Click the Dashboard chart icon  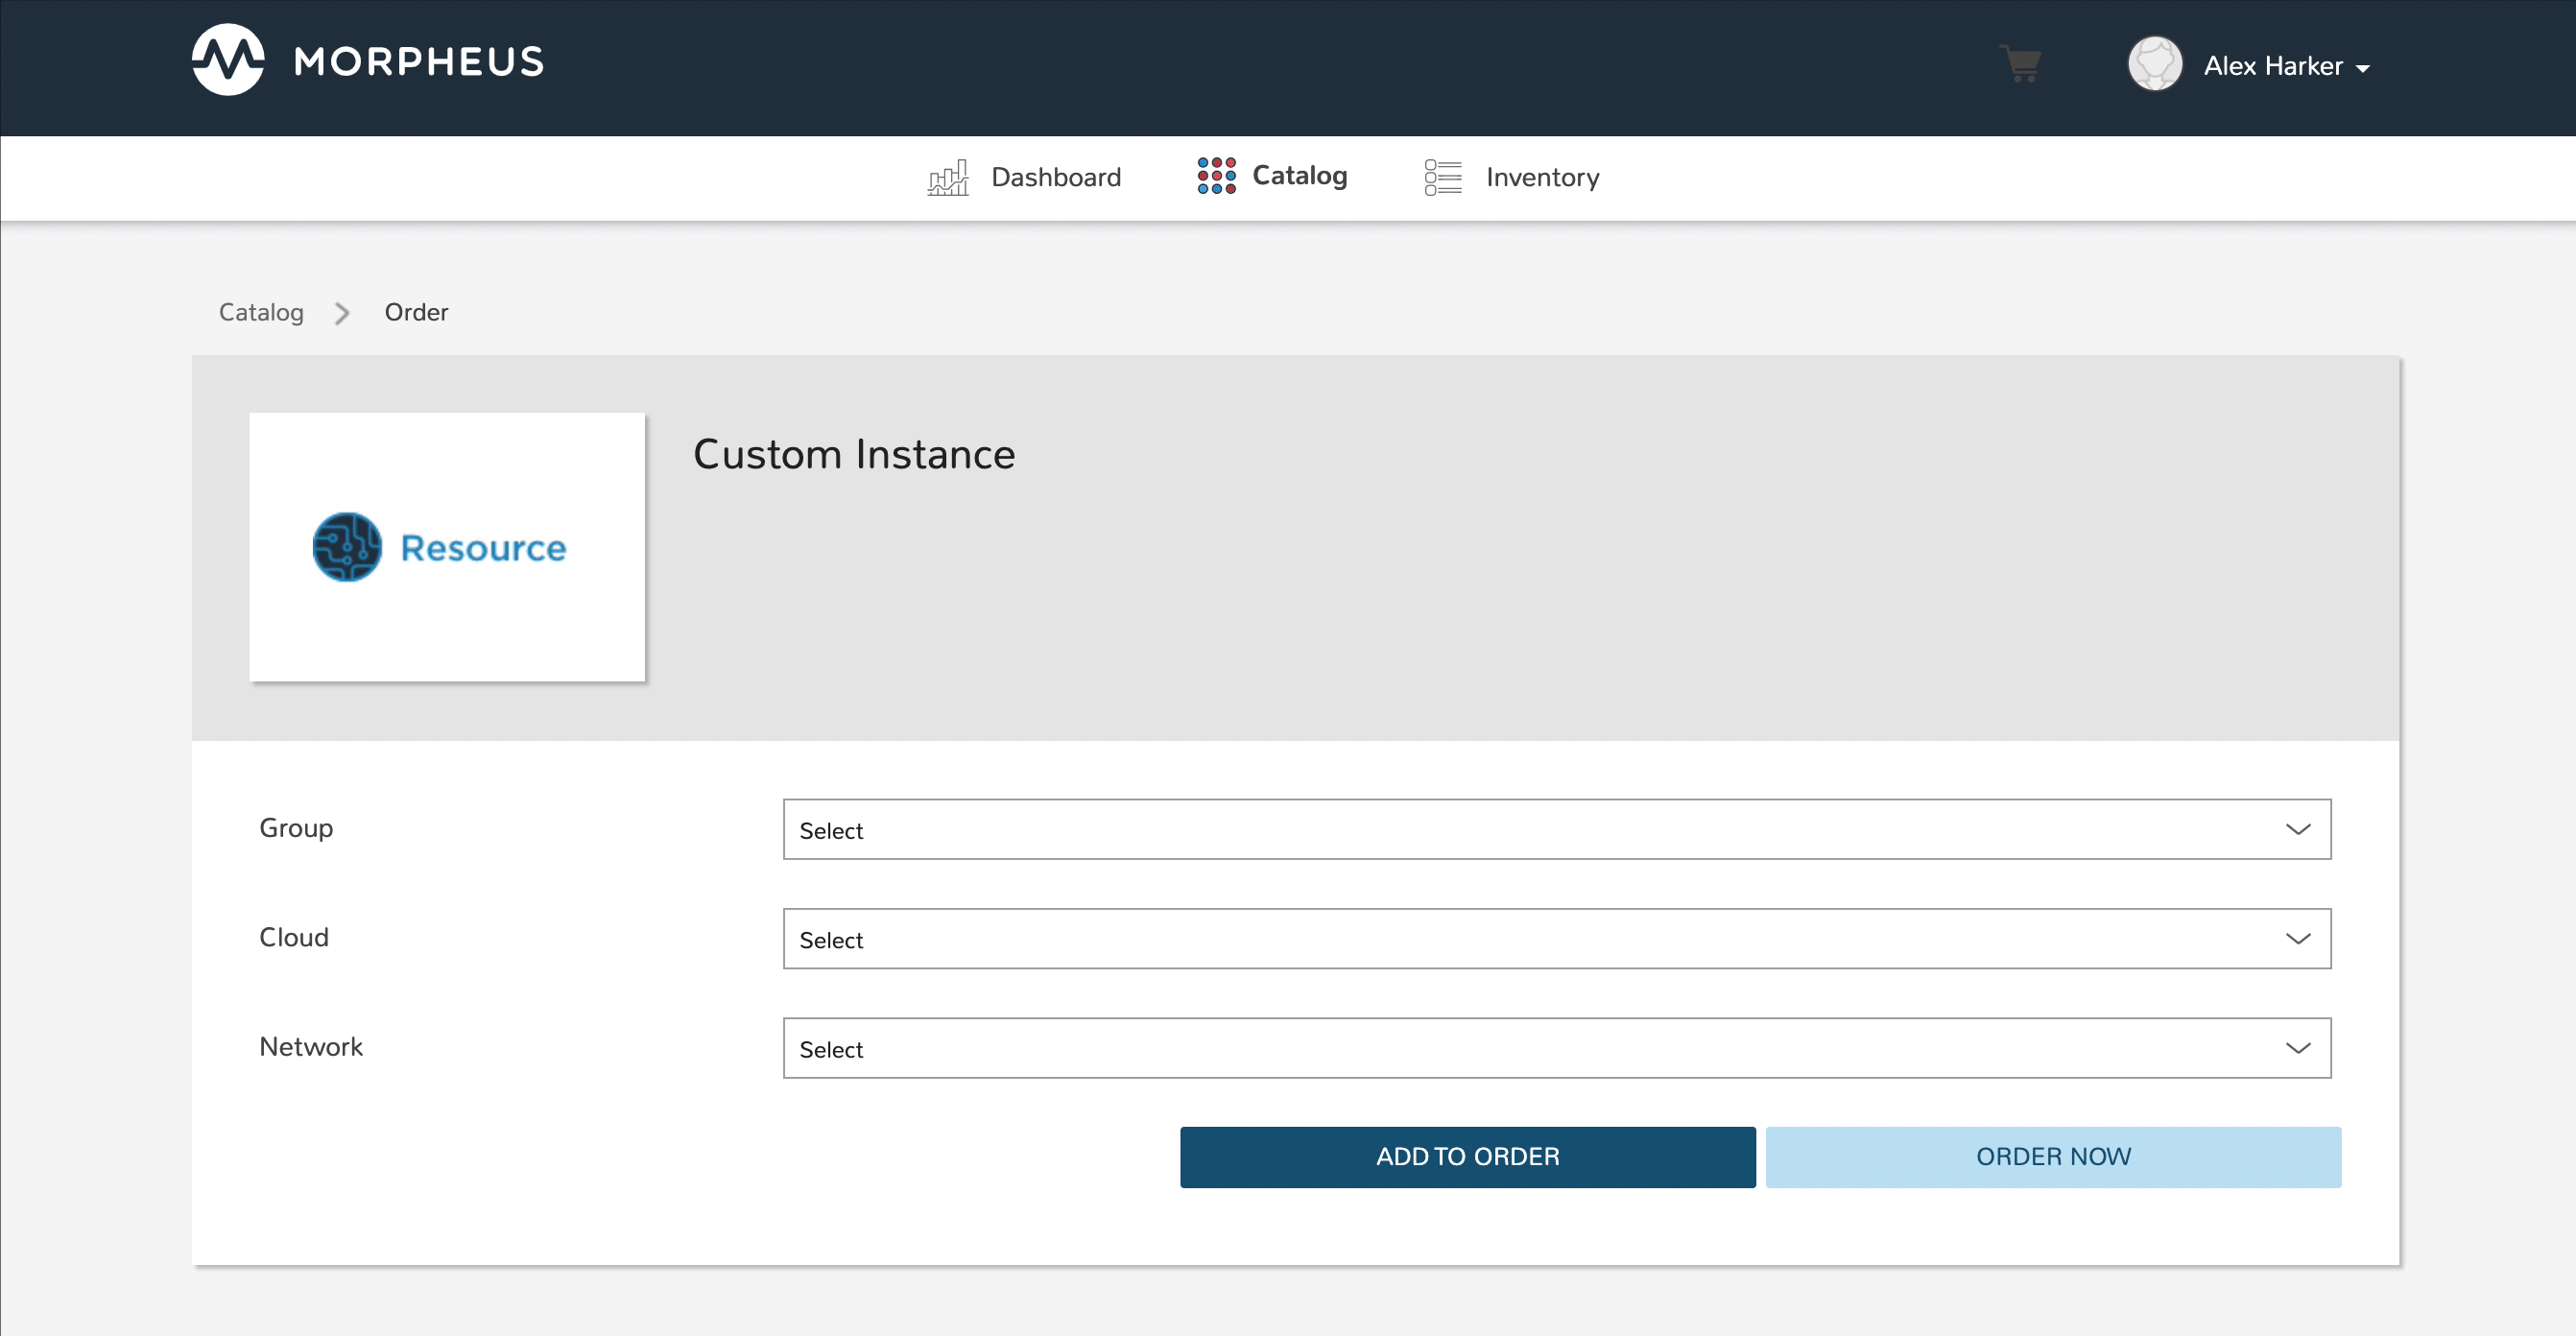pyautogui.click(x=947, y=177)
